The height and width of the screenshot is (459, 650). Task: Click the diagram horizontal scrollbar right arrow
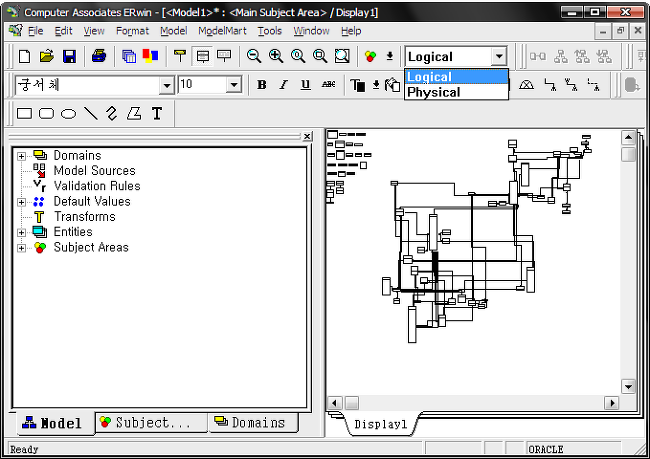pyautogui.click(x=611, y=403)
